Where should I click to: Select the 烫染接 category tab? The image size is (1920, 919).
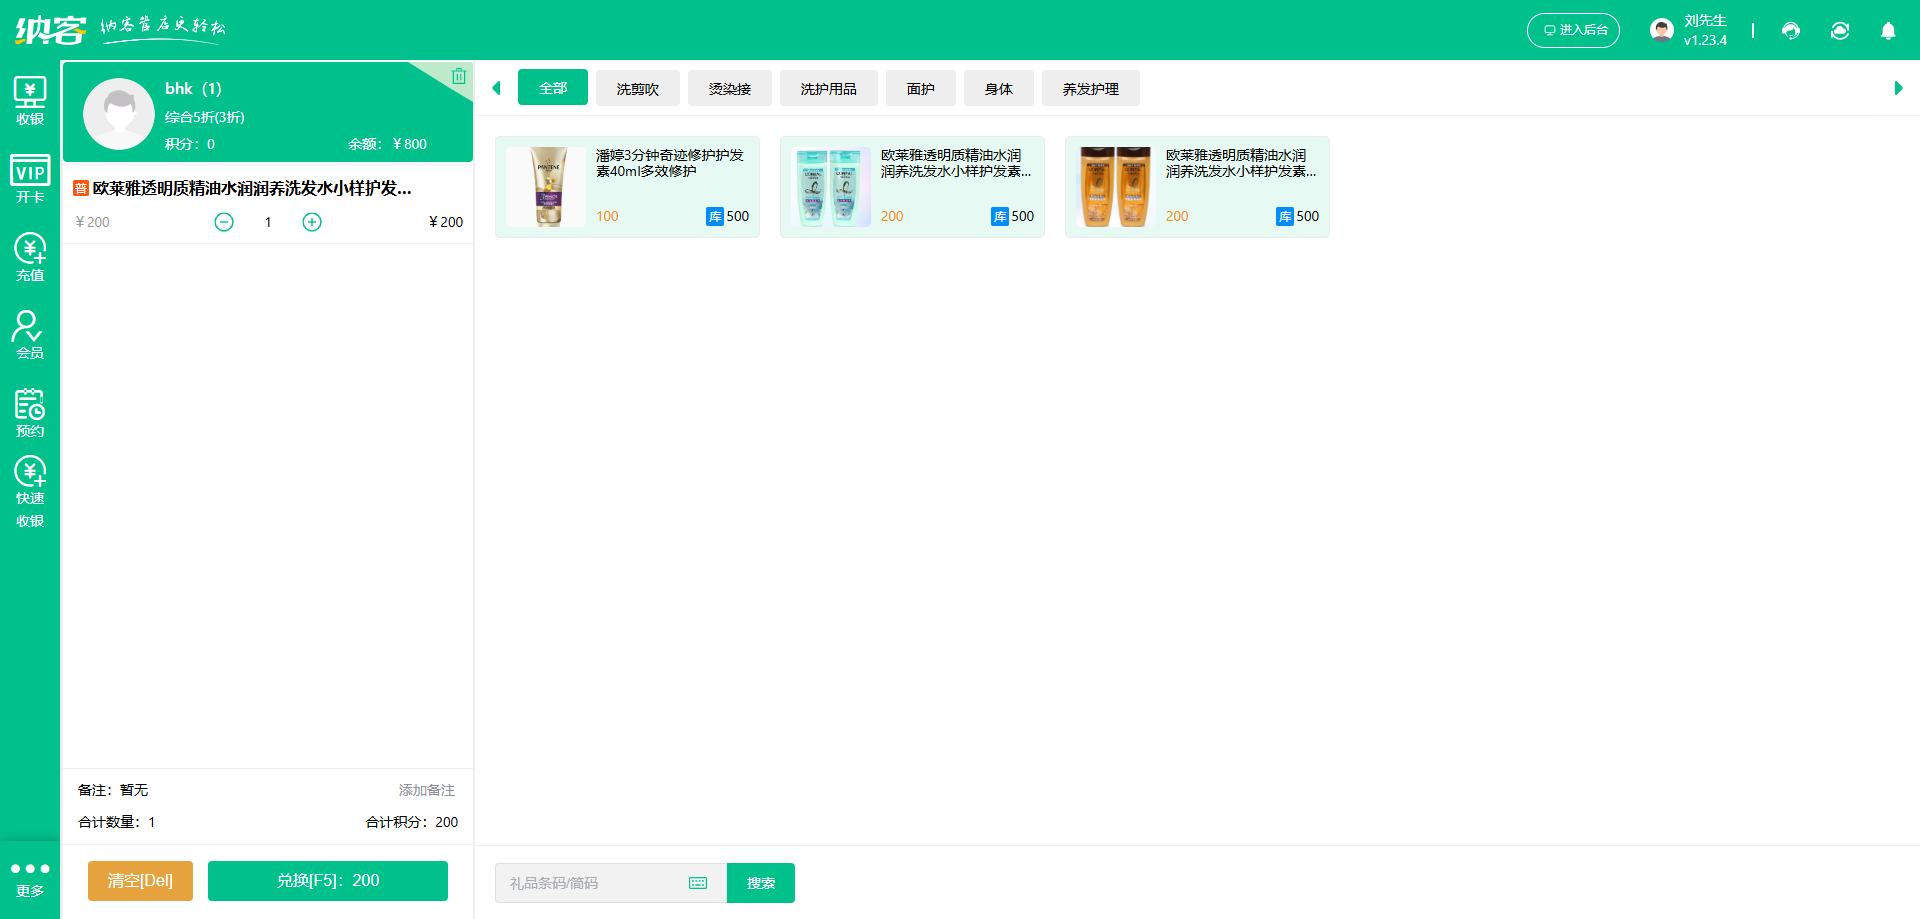point(730,88)
